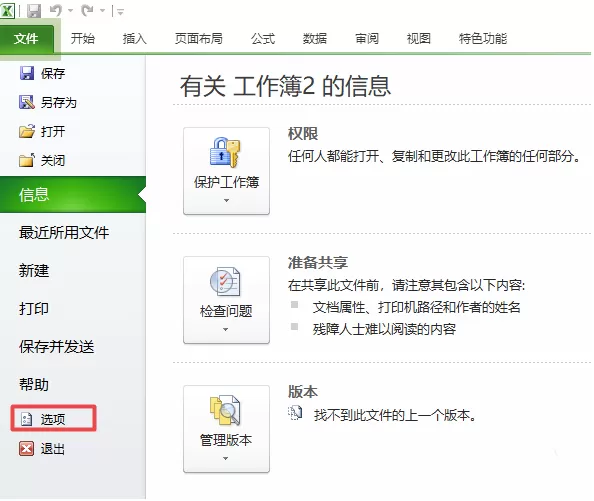Open the 审阅 ribbon tab
This screenshot has height=501, width=594.
click(367, 38)
